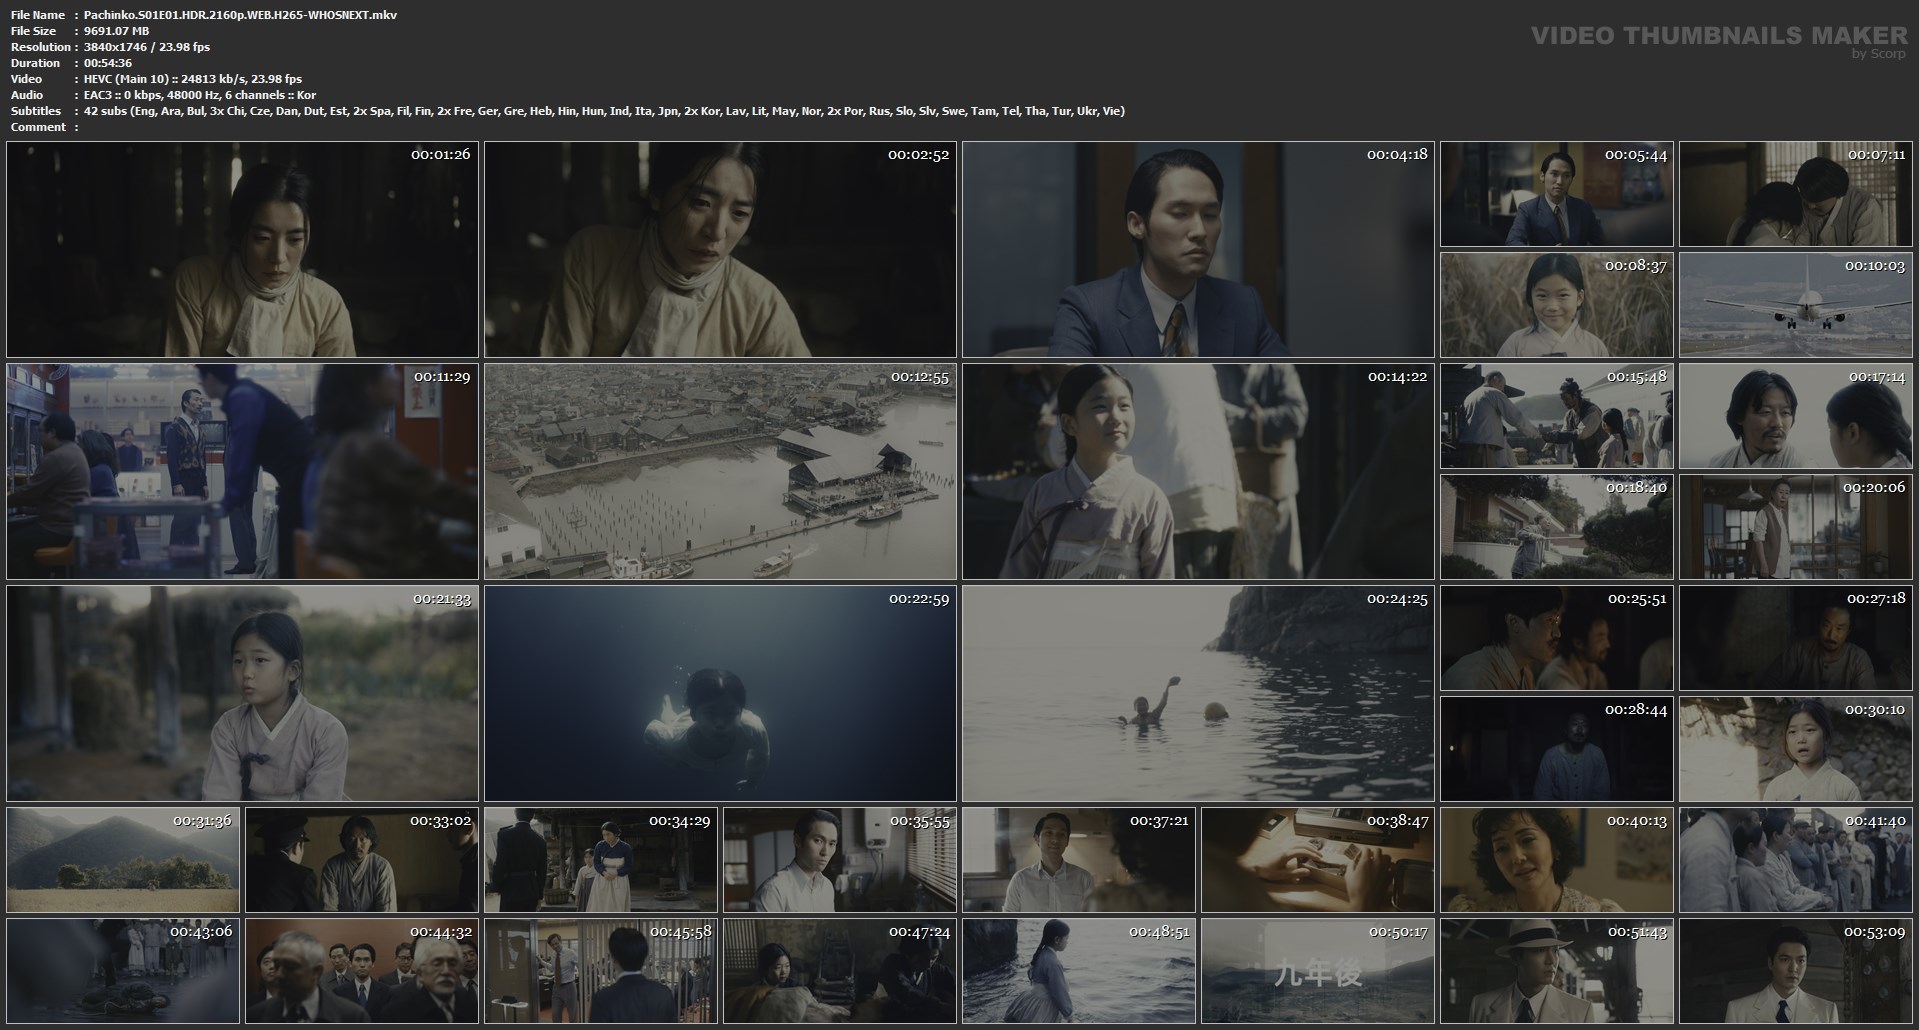This screenshot has width=1919, height=1030.
Task: Open the sea swimmers frame 00:24:25
Action: (1198, 694)
